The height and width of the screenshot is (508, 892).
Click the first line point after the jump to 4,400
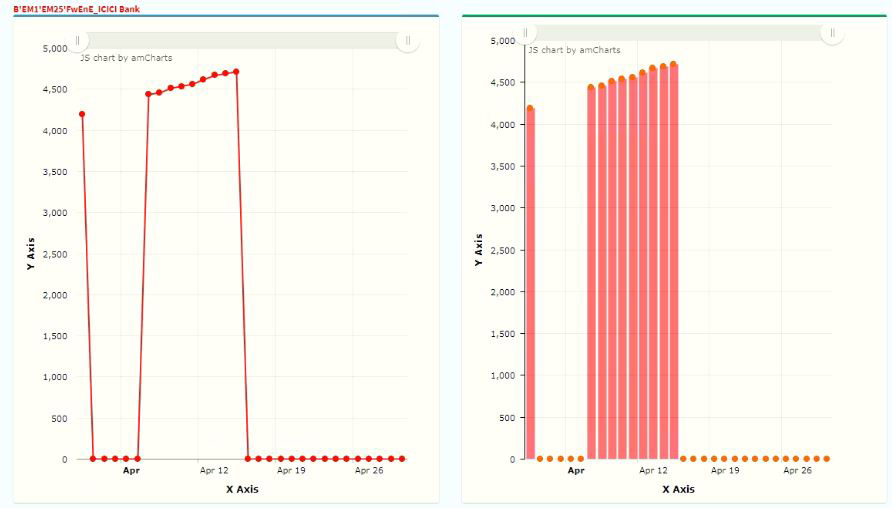click(148, 94)
